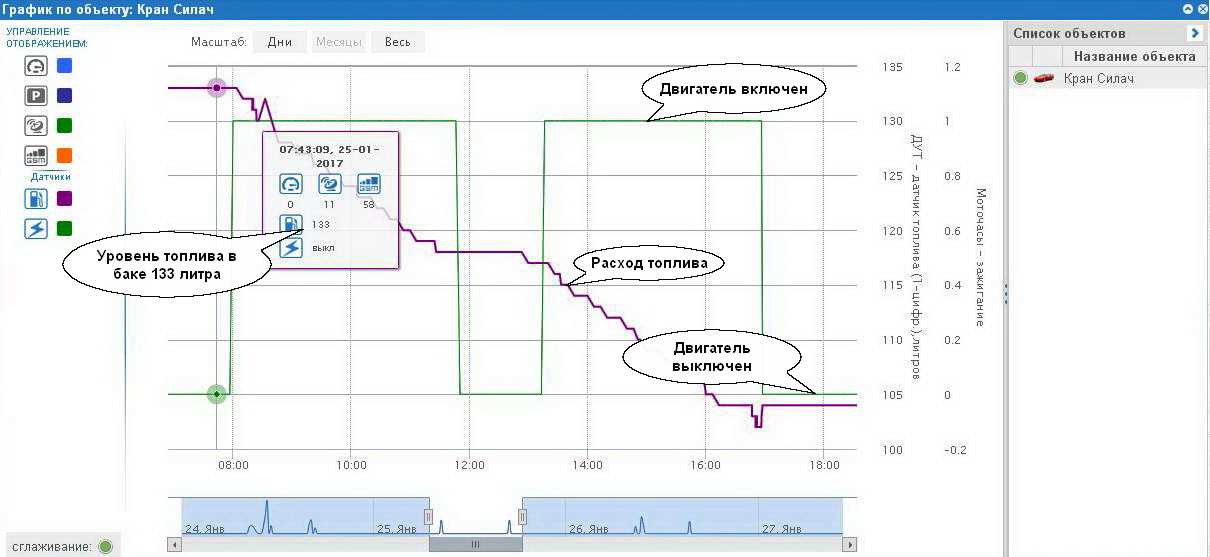Click the left range handle on the overview timeline
Image resolution: width=1210 pixels, height=557 pixels.
click(x=428, y=516)
